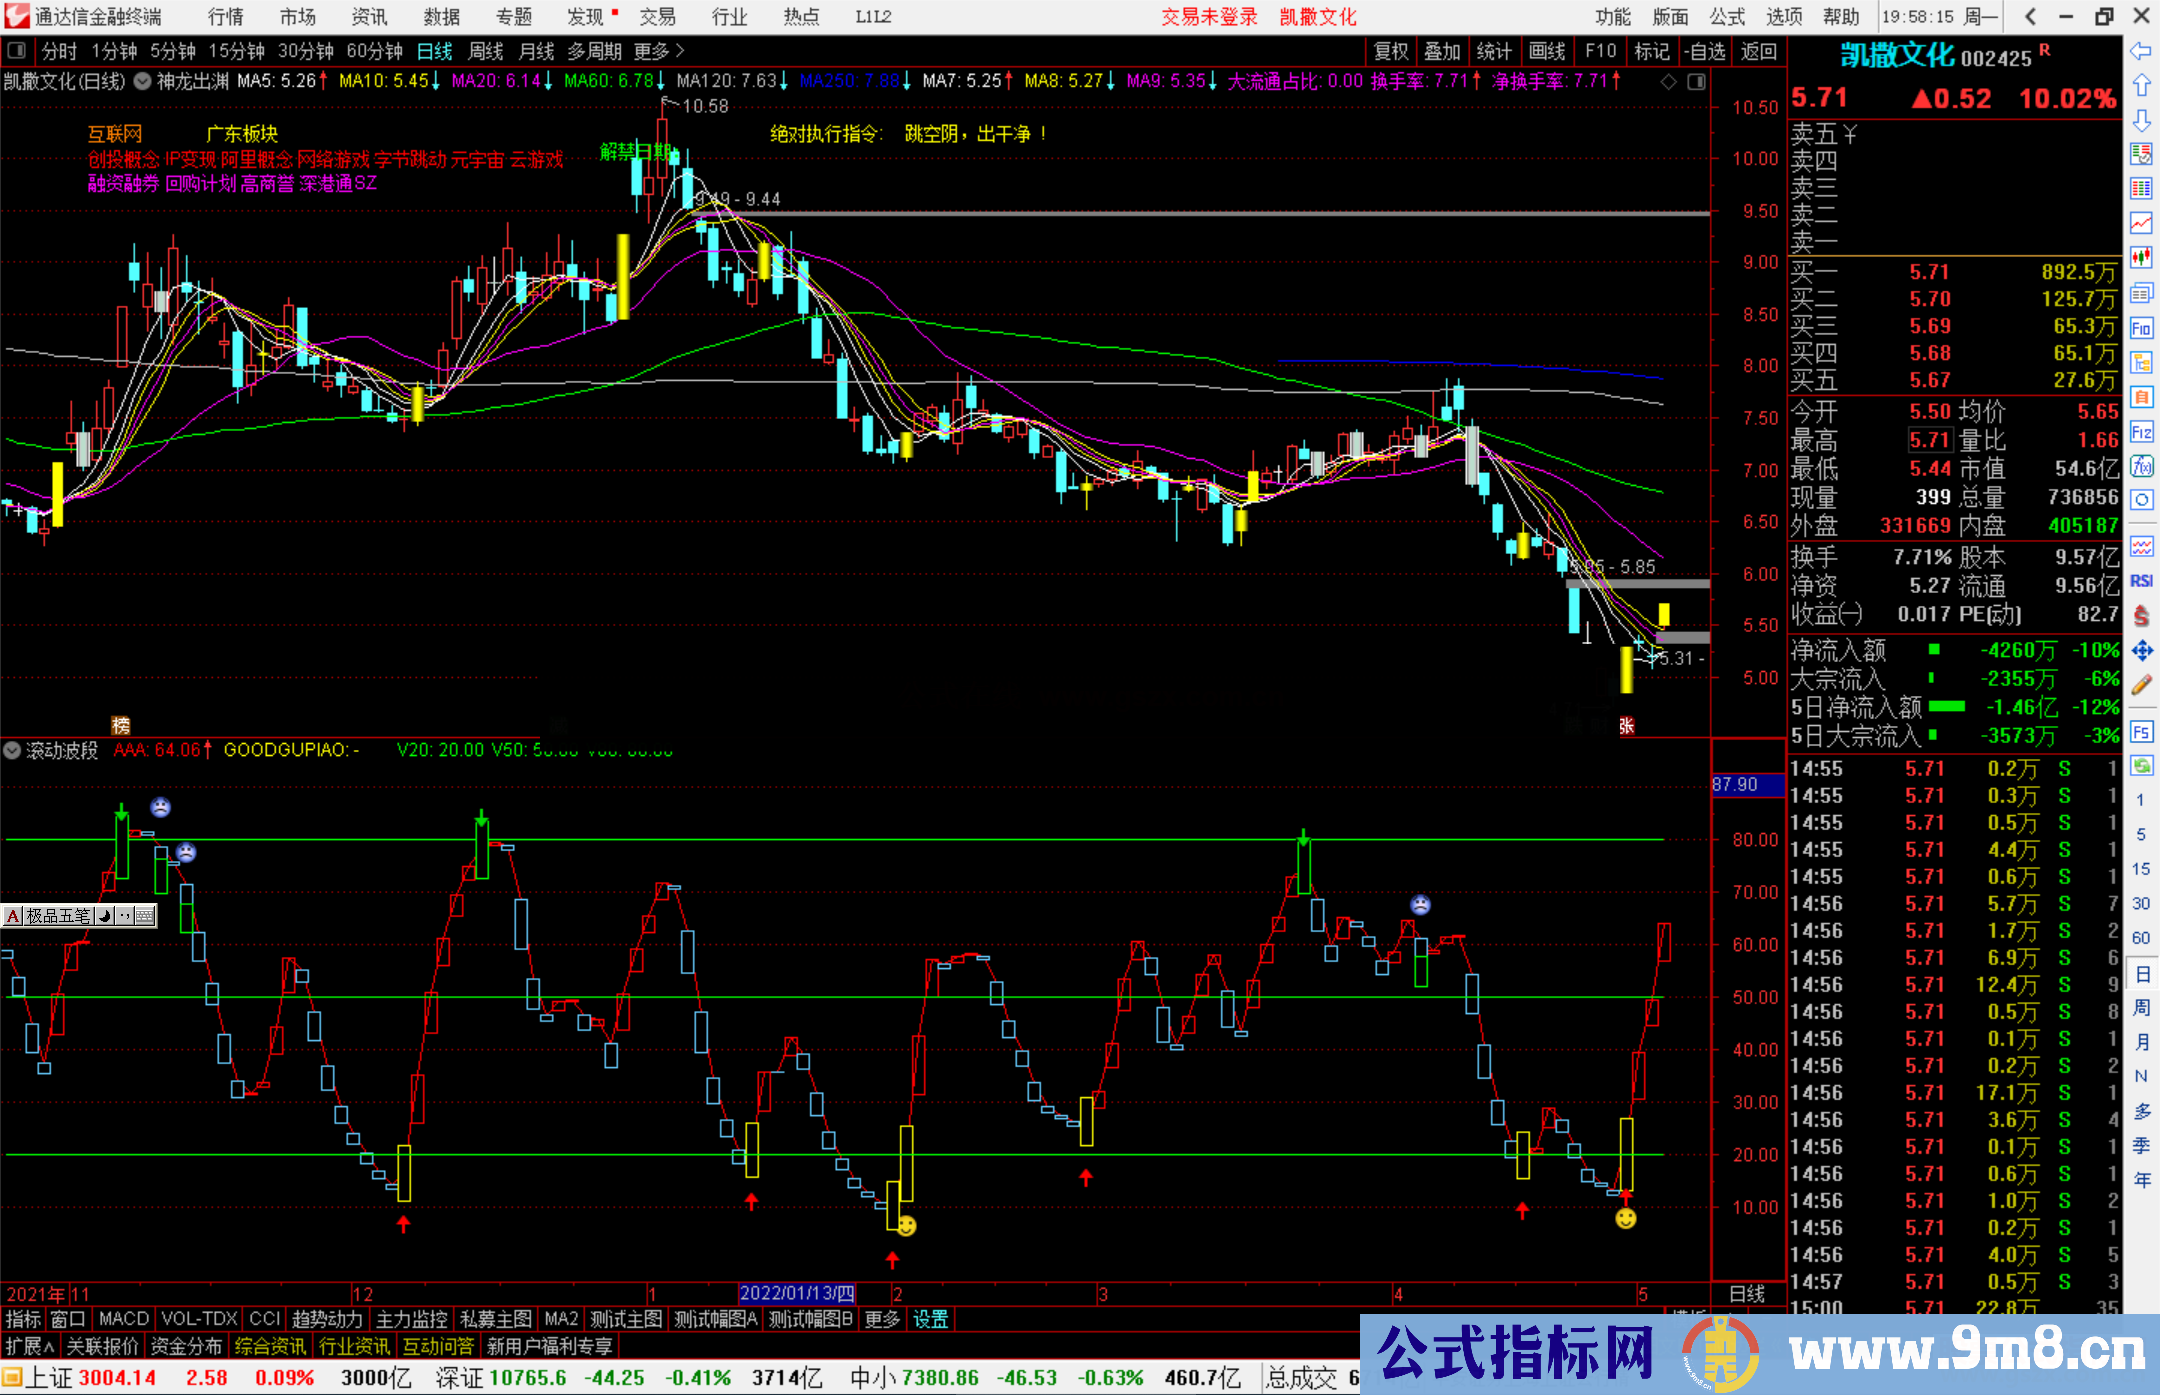The height and width of the screenshot is (1395, 2160).
Task: Toggle the side panel button left of 分时
Action: pyautogui.click(x=17, y=51)
